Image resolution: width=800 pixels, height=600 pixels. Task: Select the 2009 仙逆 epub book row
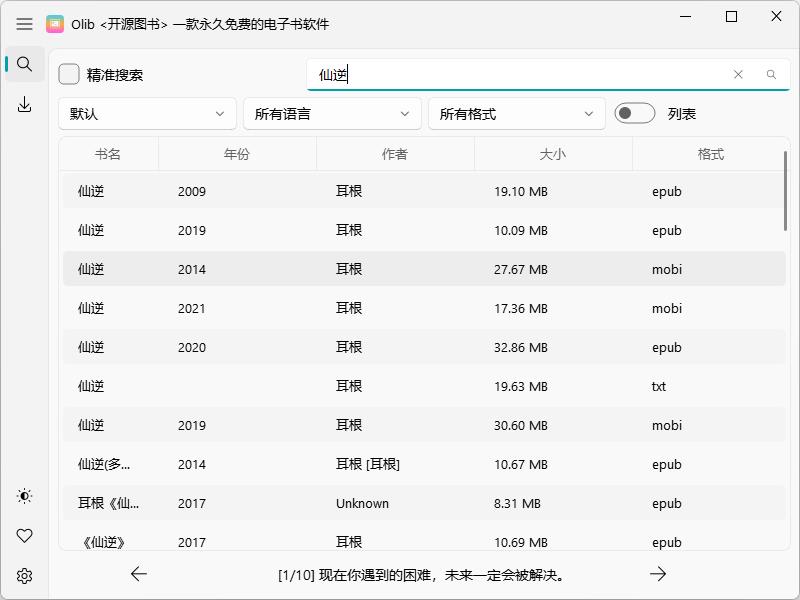coord(400,191)
